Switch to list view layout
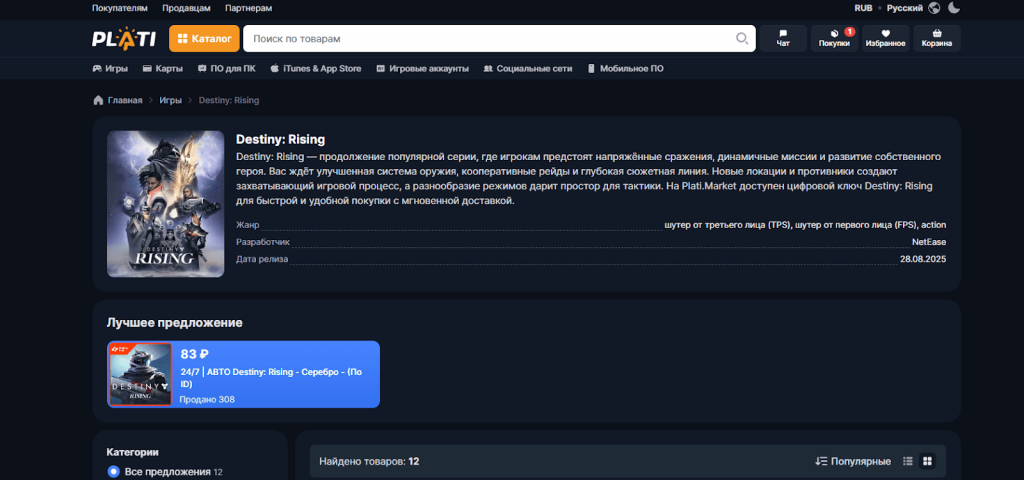The height and width of the screenshot is (480, 1024). point(908,461)
